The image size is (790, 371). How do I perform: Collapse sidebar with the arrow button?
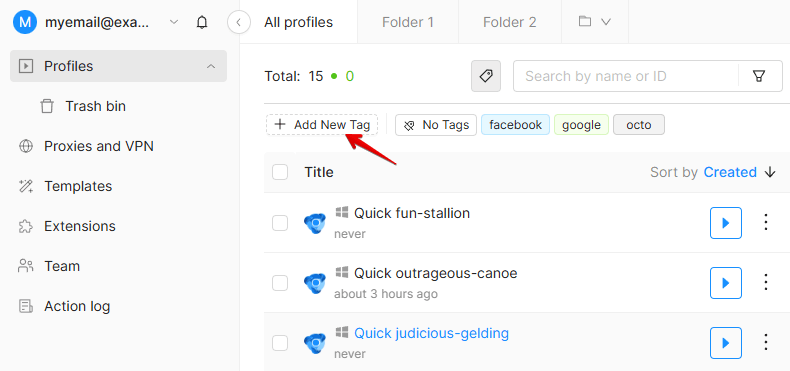pos(239,22)
